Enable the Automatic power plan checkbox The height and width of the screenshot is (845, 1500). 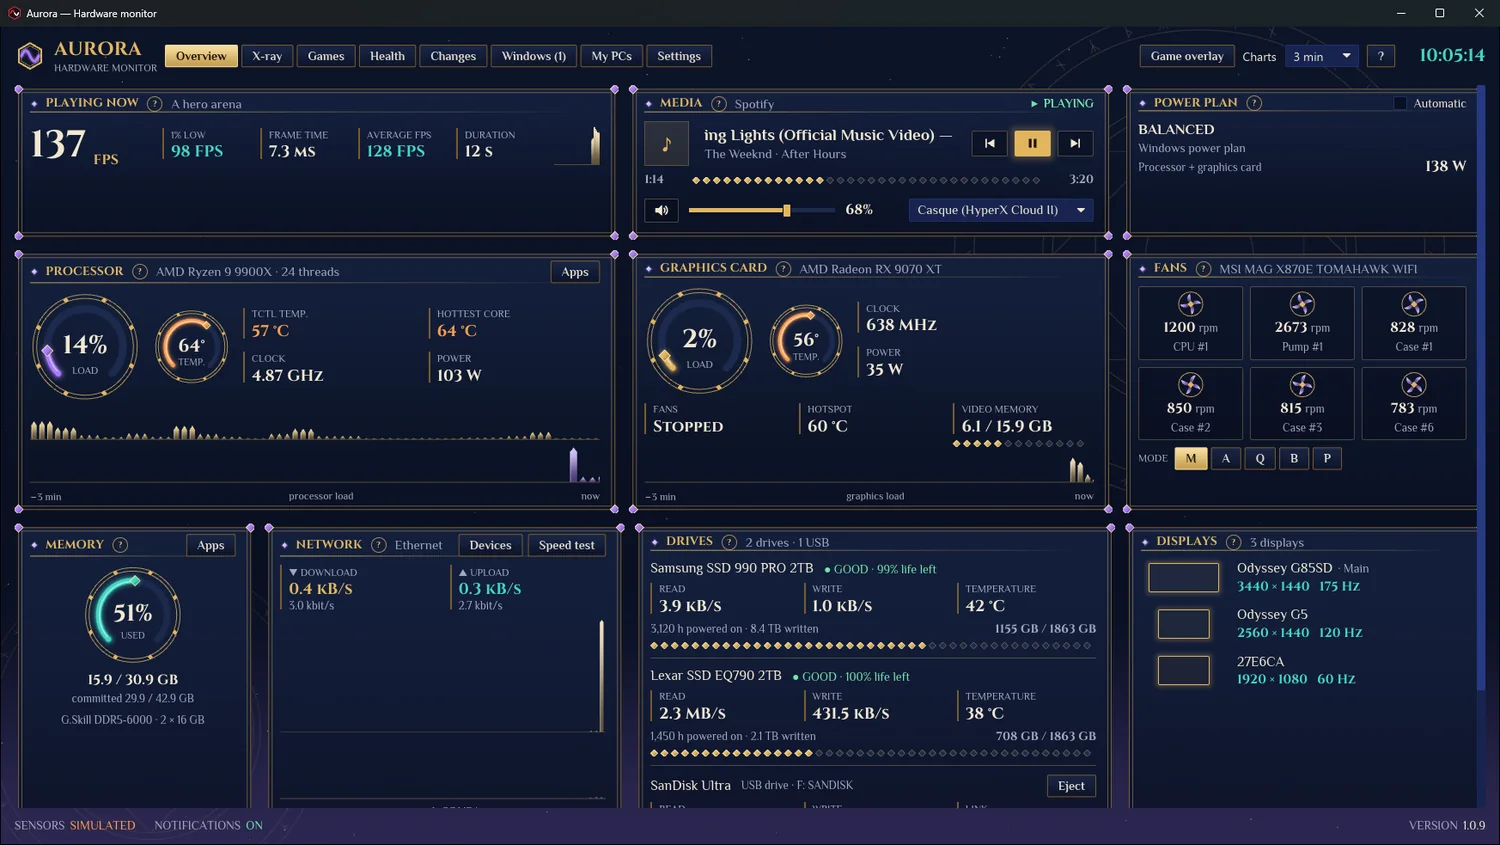1400,103
